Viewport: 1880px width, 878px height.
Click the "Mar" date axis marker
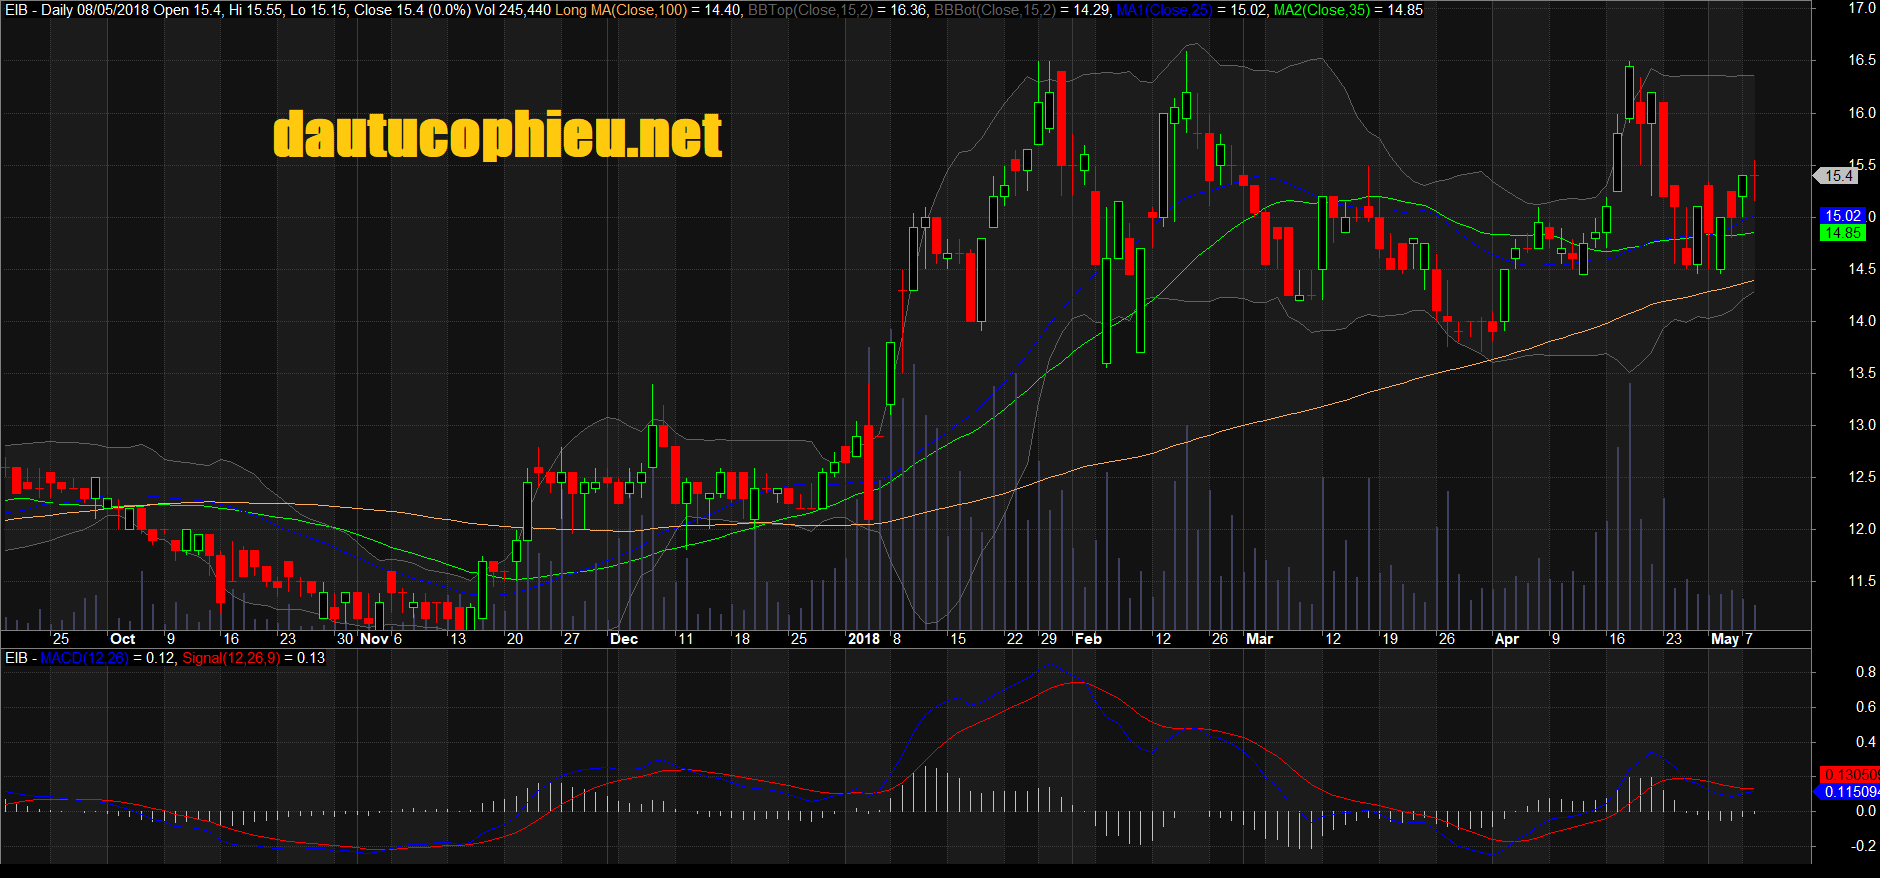(1260, 639)
